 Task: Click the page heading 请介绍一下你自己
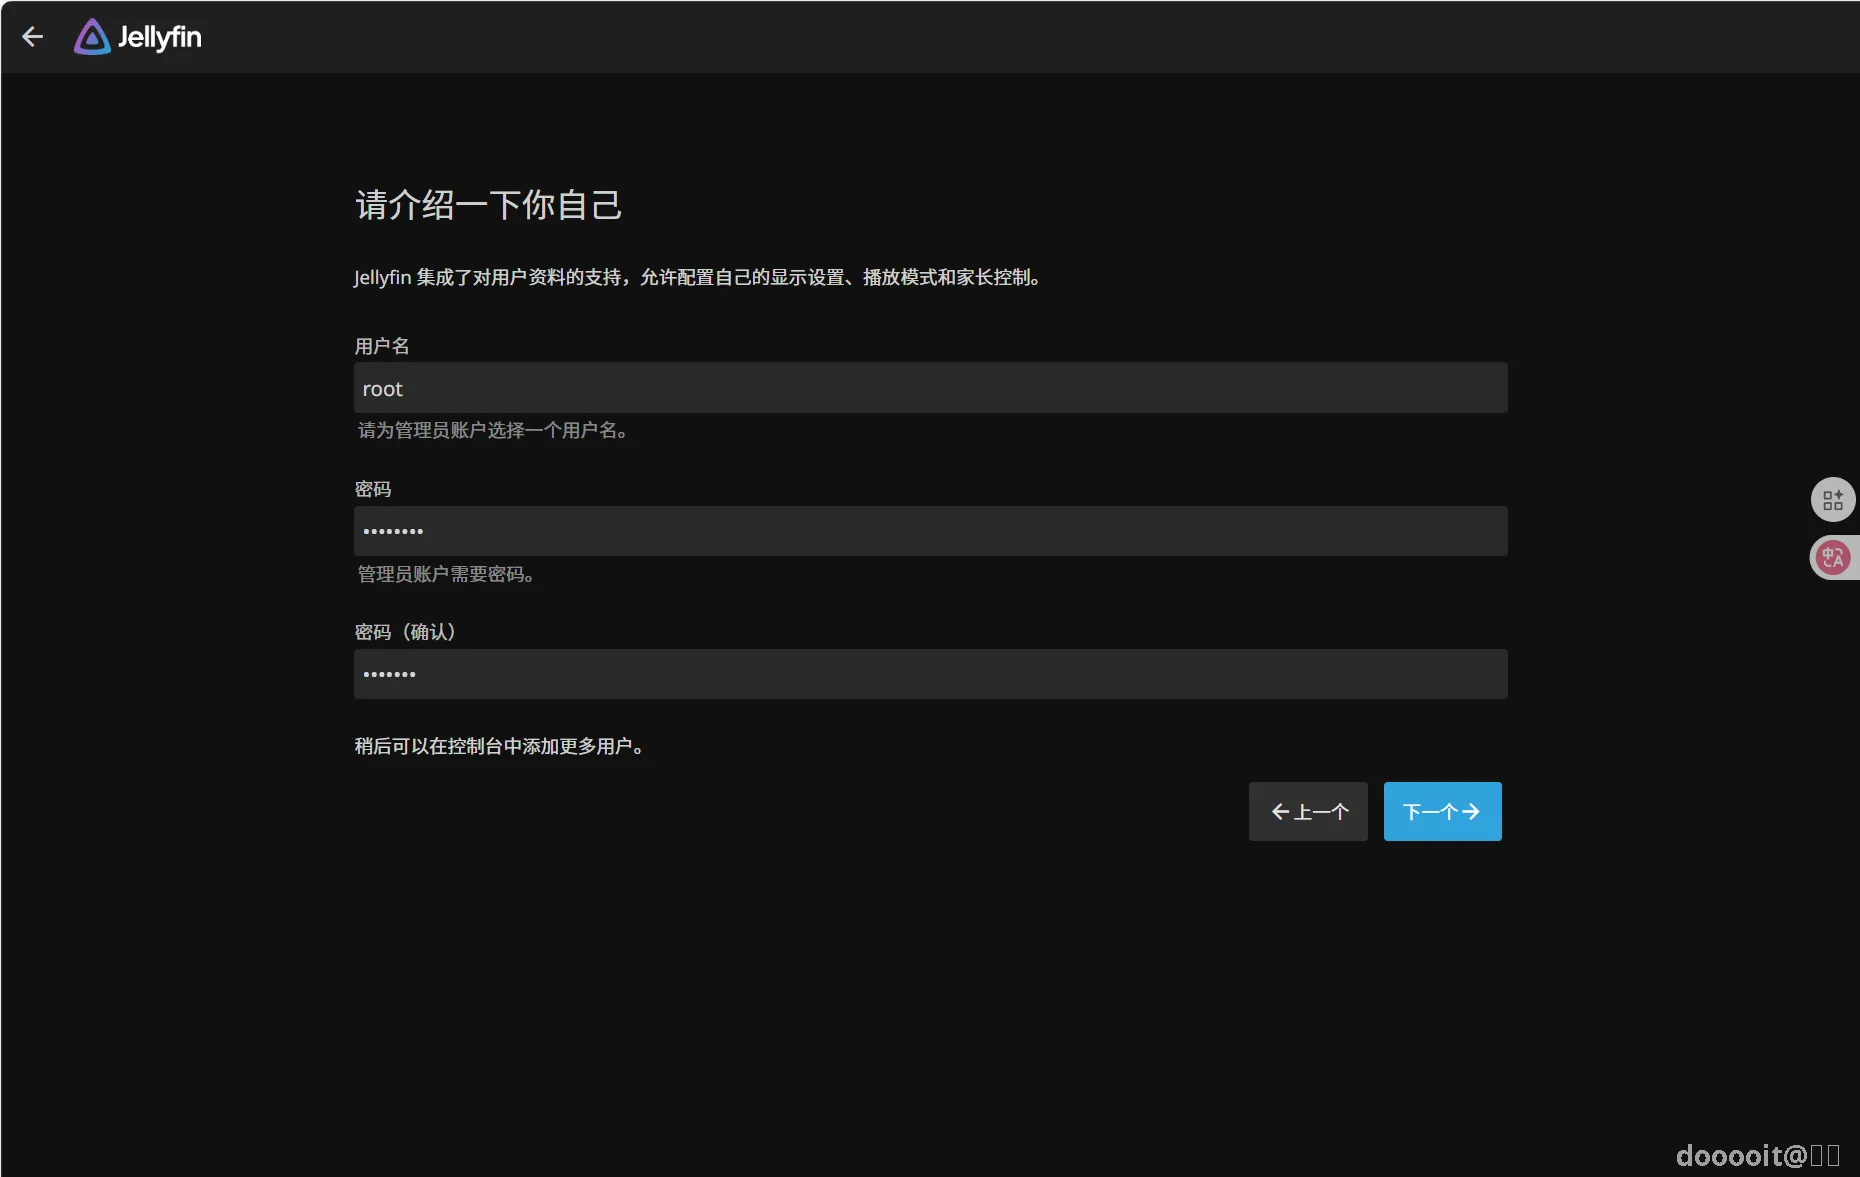point(488,204)
